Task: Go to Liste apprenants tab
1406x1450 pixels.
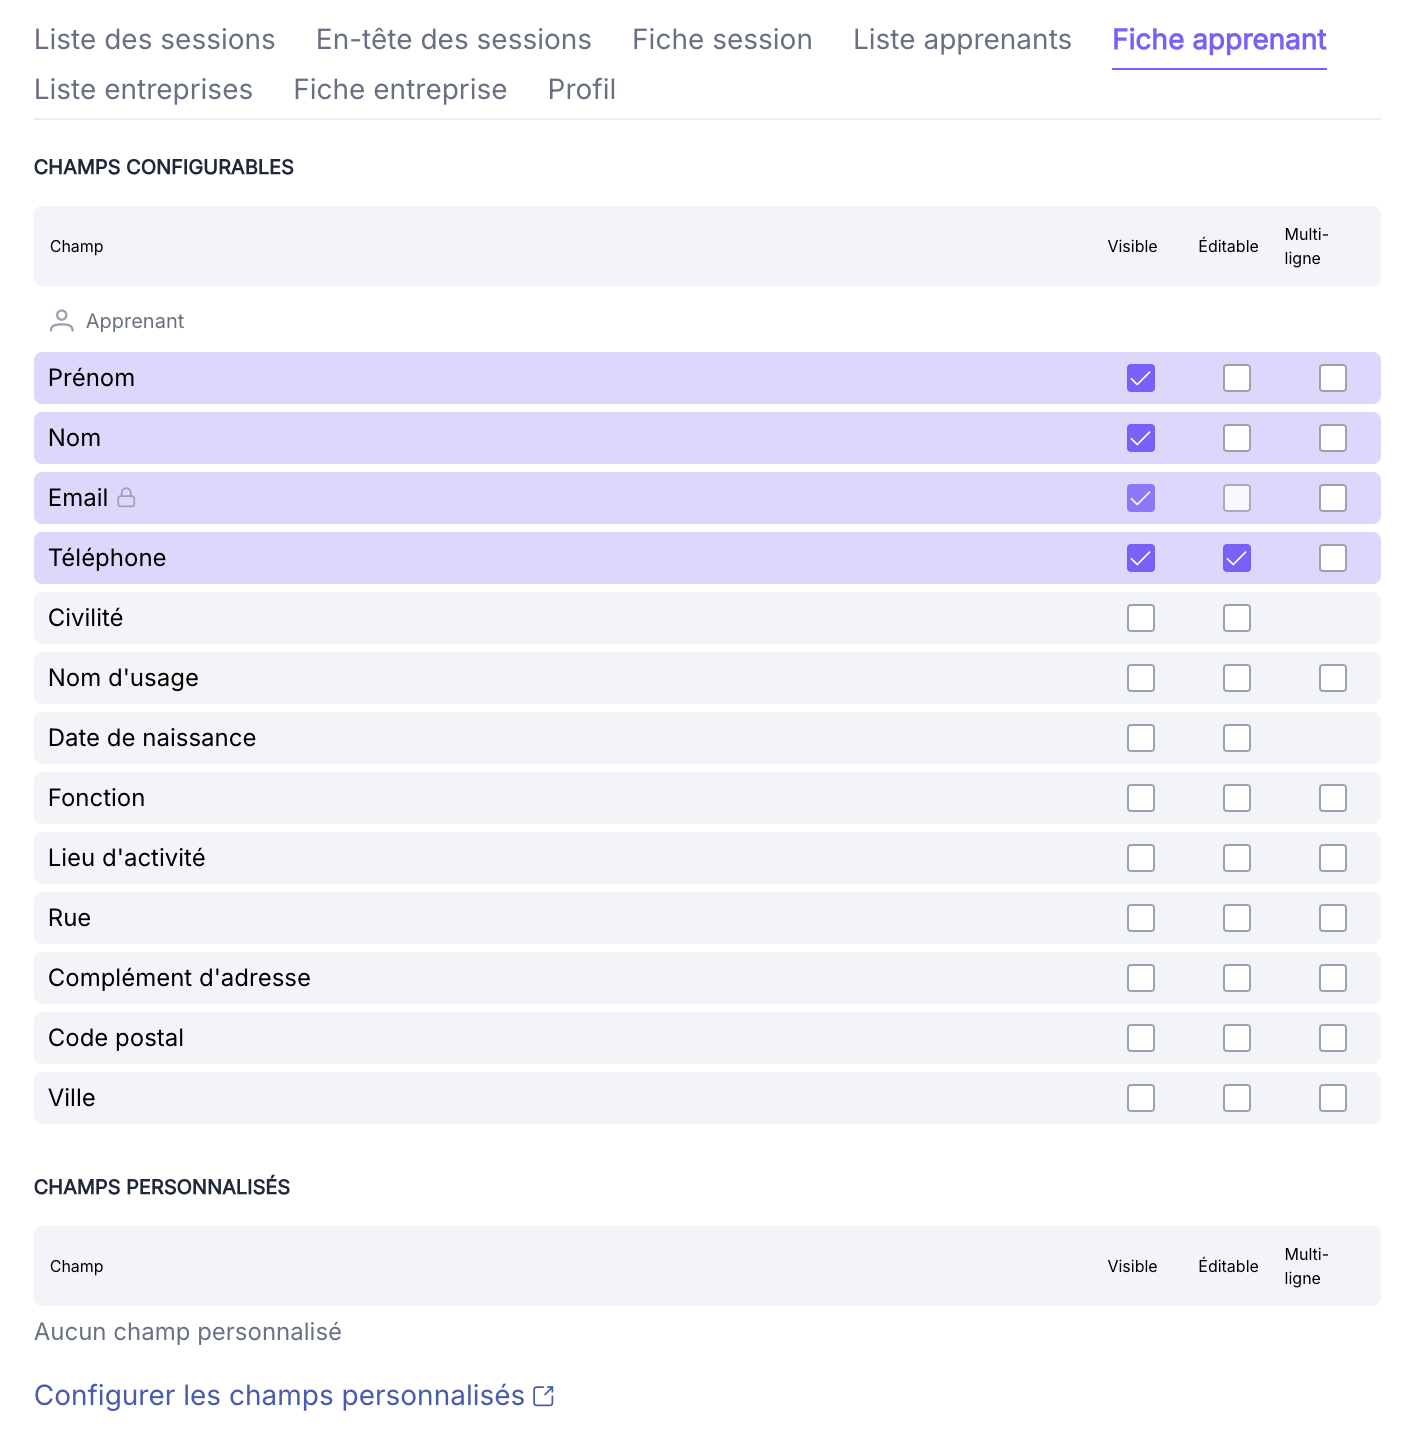Action: click(x=962, y=40)
